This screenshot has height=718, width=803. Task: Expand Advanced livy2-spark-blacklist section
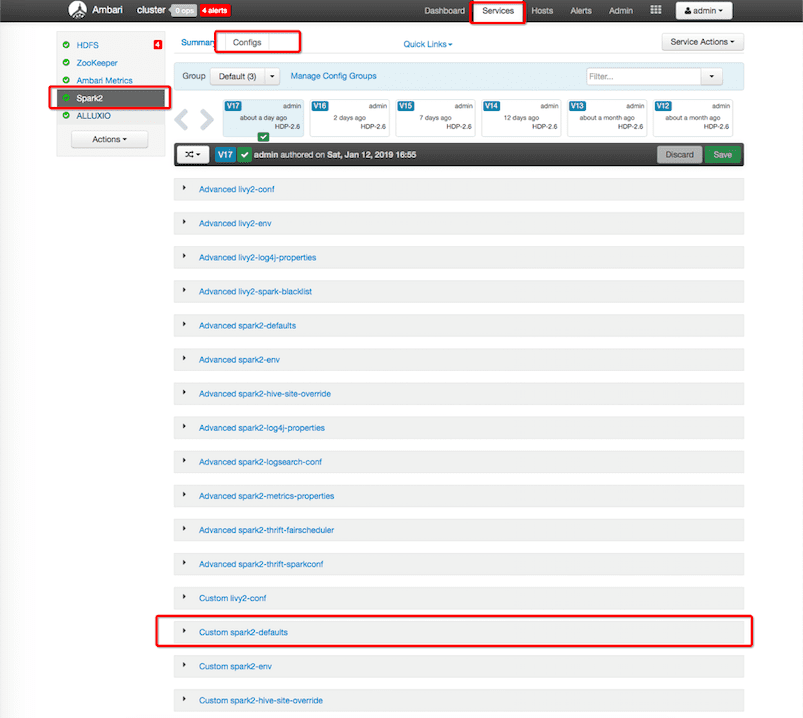pos(458,291)
